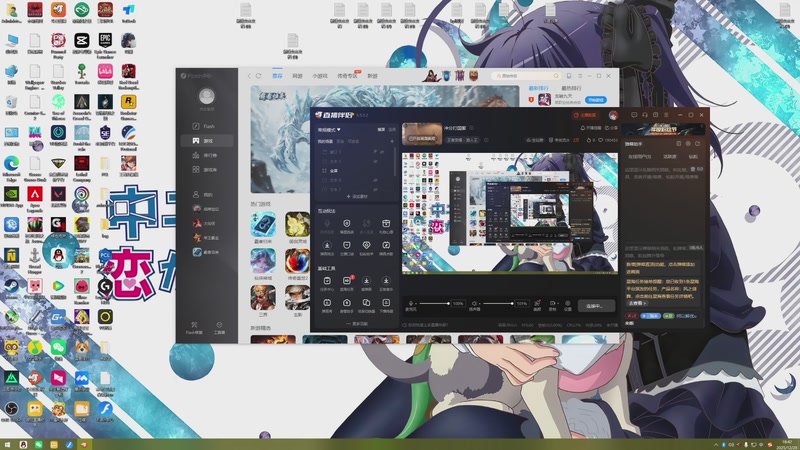800x450 pixels.
Task: Toggle visibility of fourth source row
Action: 375,180
